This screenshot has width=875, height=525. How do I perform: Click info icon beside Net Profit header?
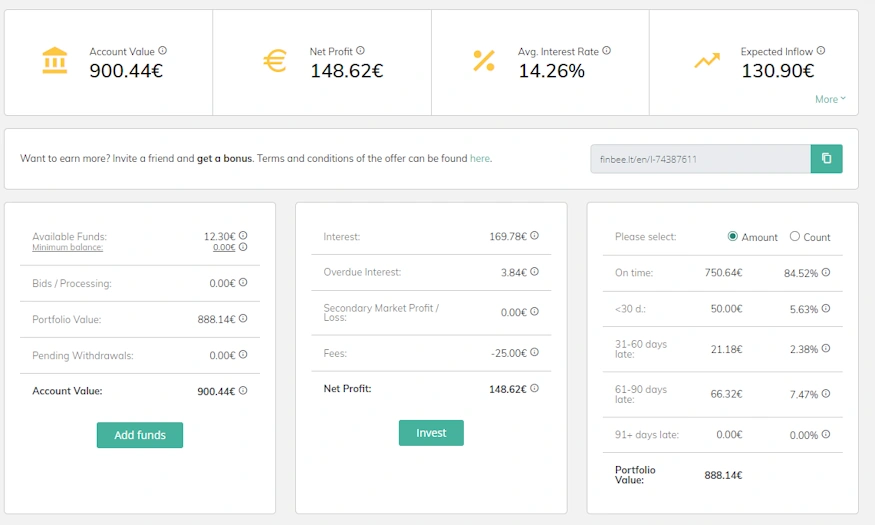pos(360,50)
